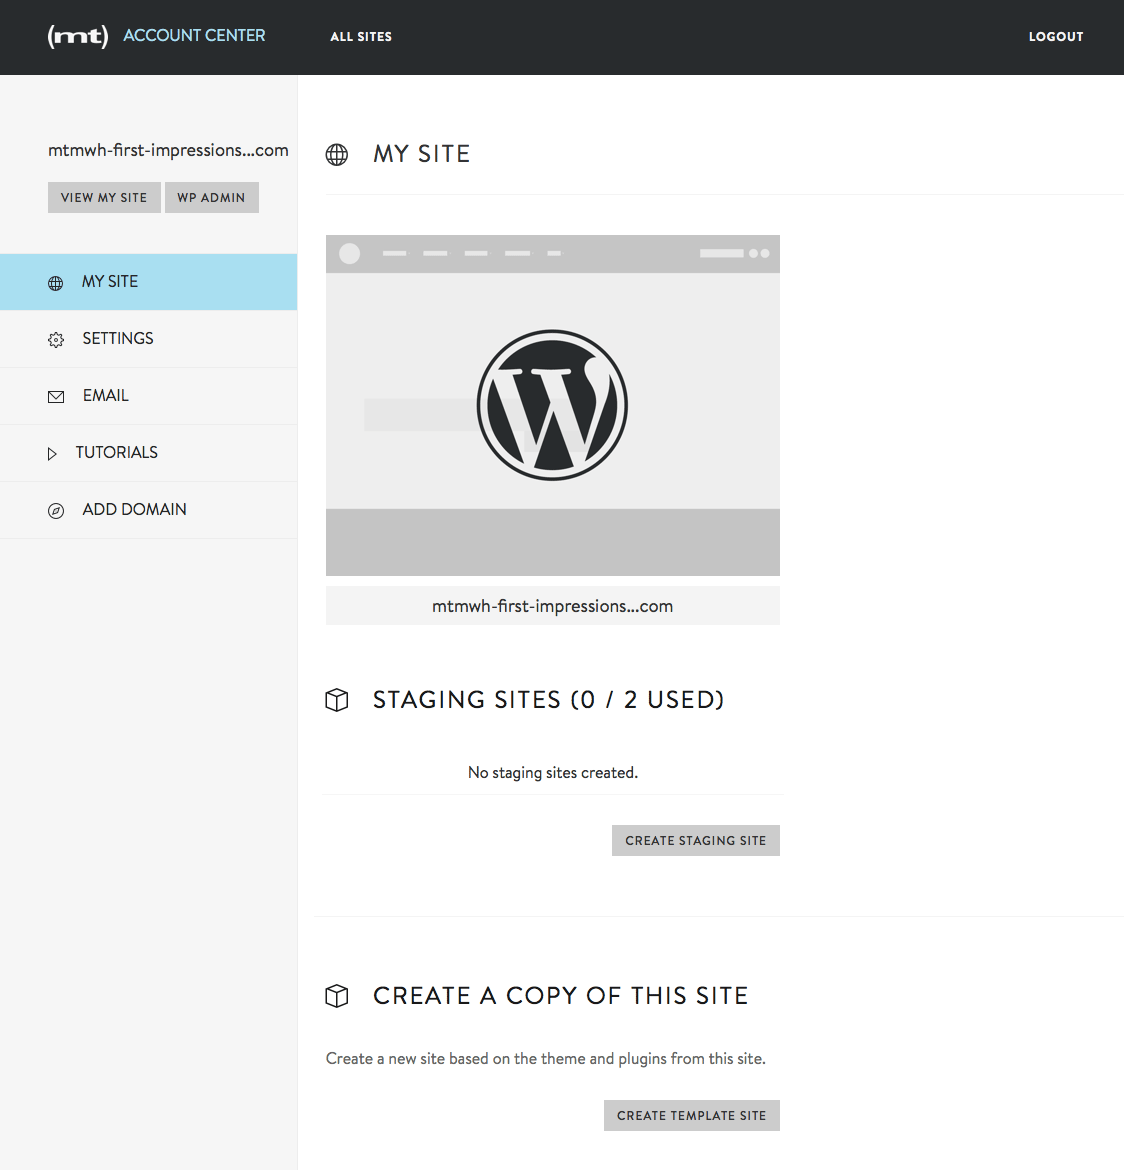This screenshot has height=1170, width=1124.
Task: Click the (mt) Media Temple logo
Action: (x=78, y=36)
